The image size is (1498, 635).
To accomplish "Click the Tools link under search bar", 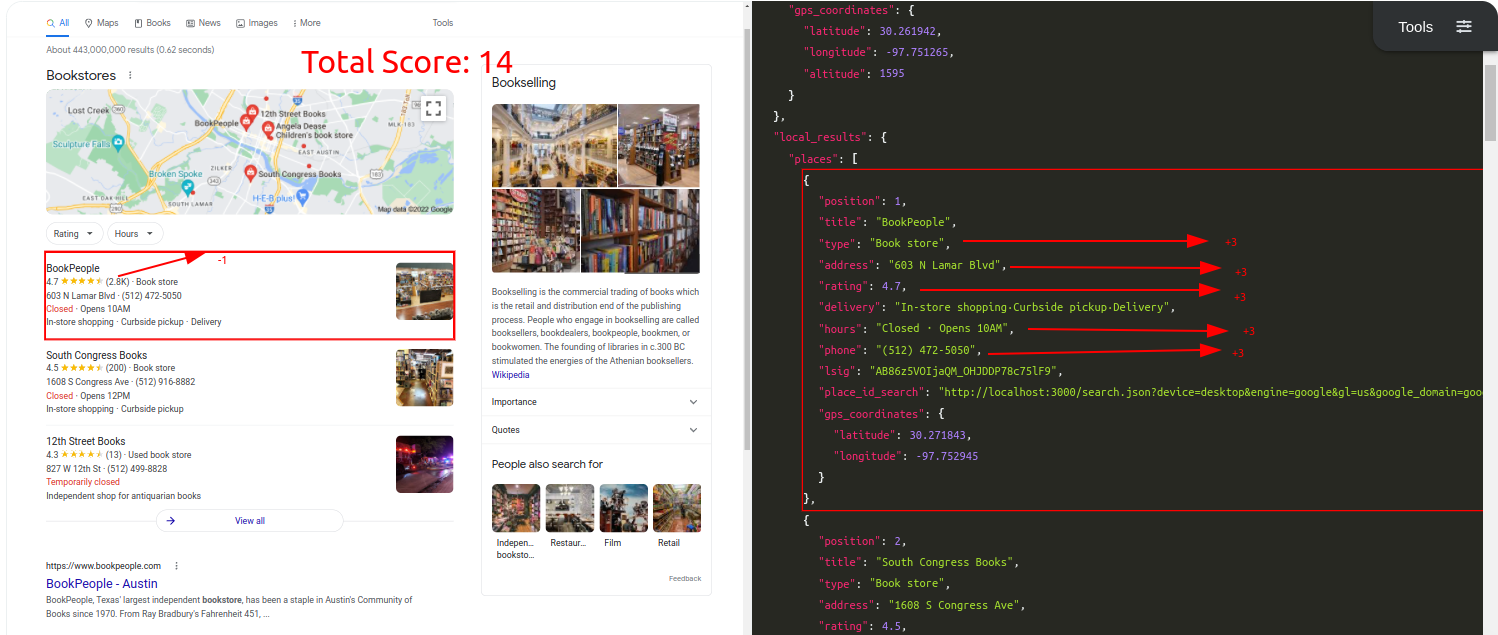I will 443,23.
